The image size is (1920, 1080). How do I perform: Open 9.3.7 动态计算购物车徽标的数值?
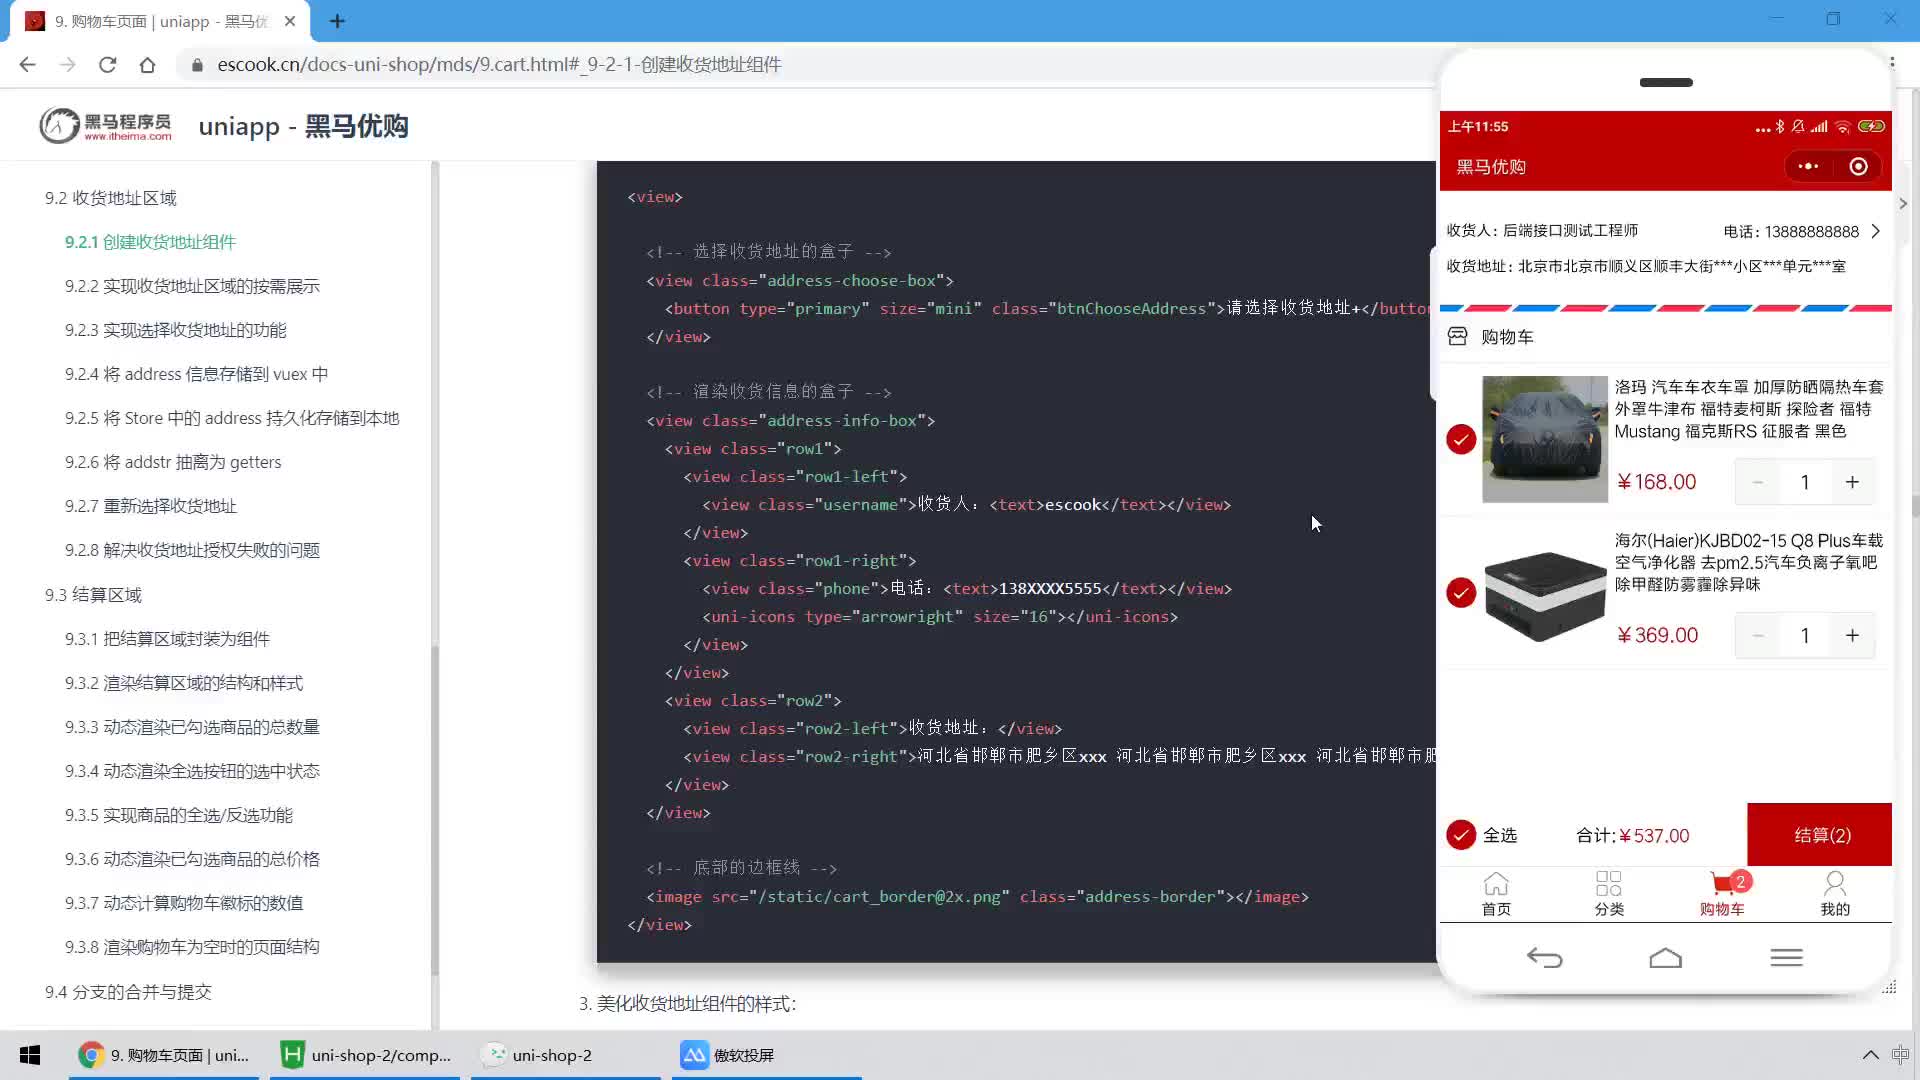point(184,903)
